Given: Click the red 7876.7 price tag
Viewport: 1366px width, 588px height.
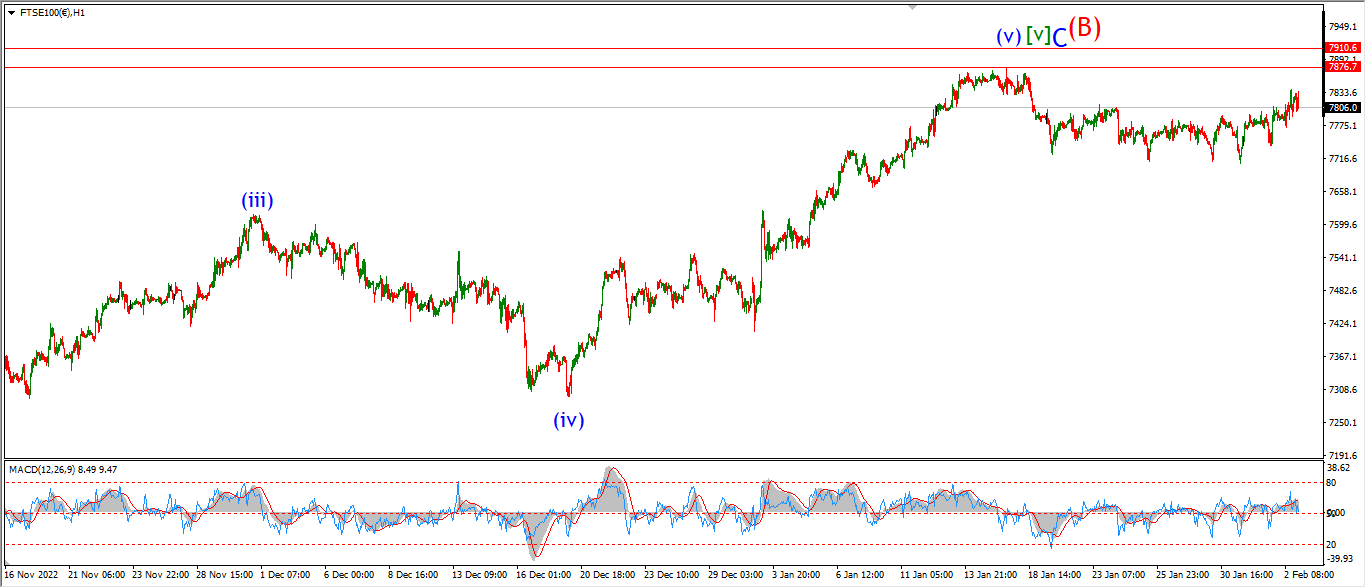Looking at the screenshot, I should pos(1341,66).
